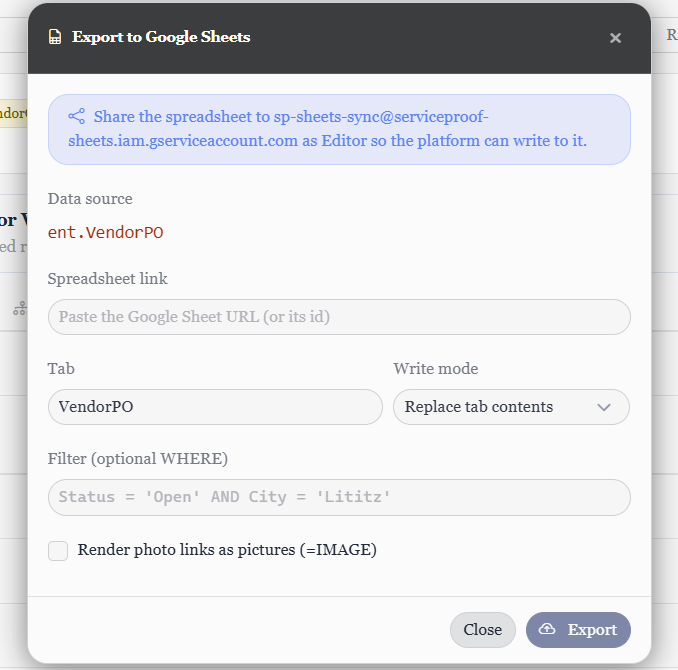Click the hierarchy icon behind the dialog
678x670 pixels.
20,308
